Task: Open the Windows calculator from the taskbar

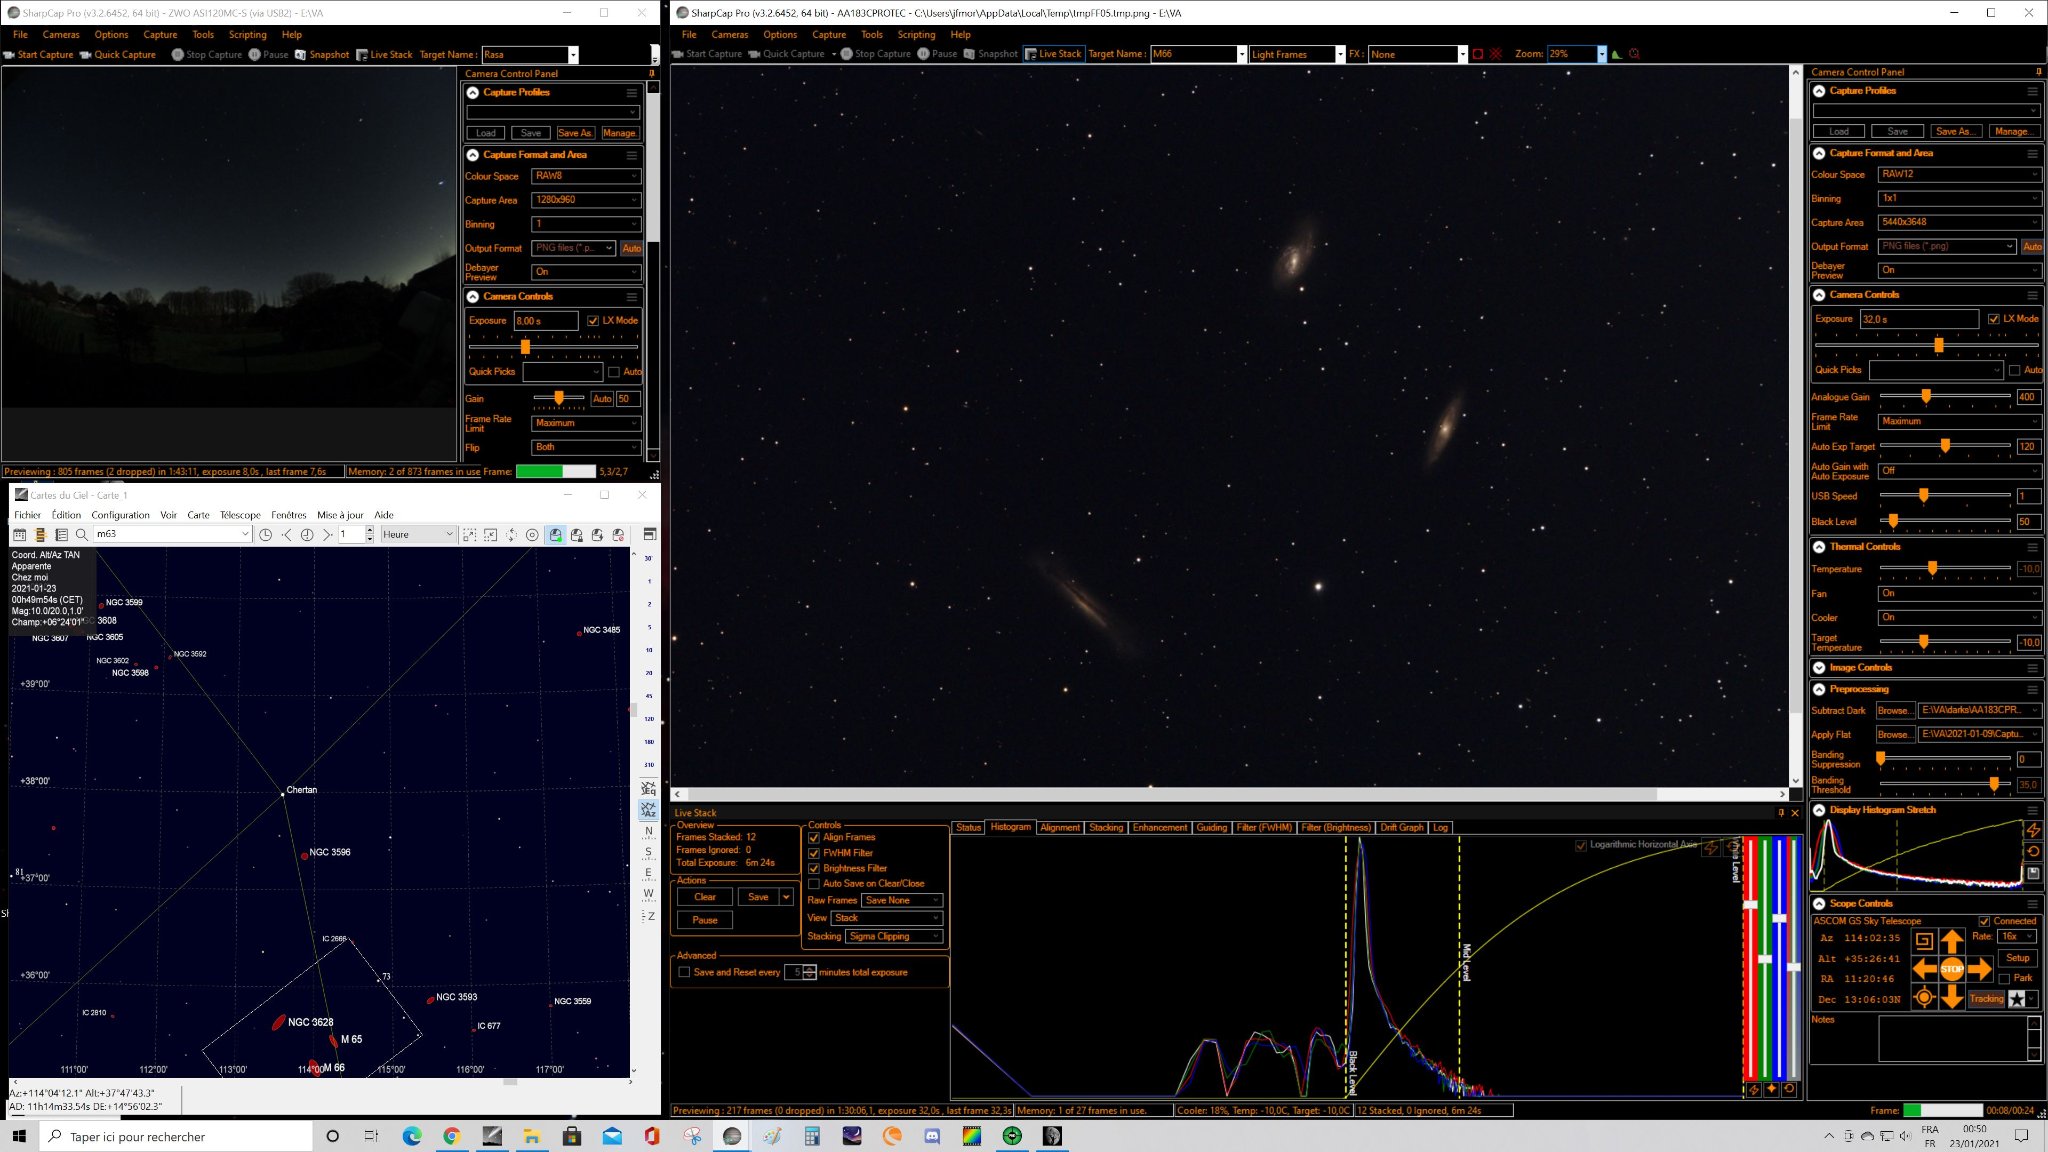Action: click(812, 1136)
